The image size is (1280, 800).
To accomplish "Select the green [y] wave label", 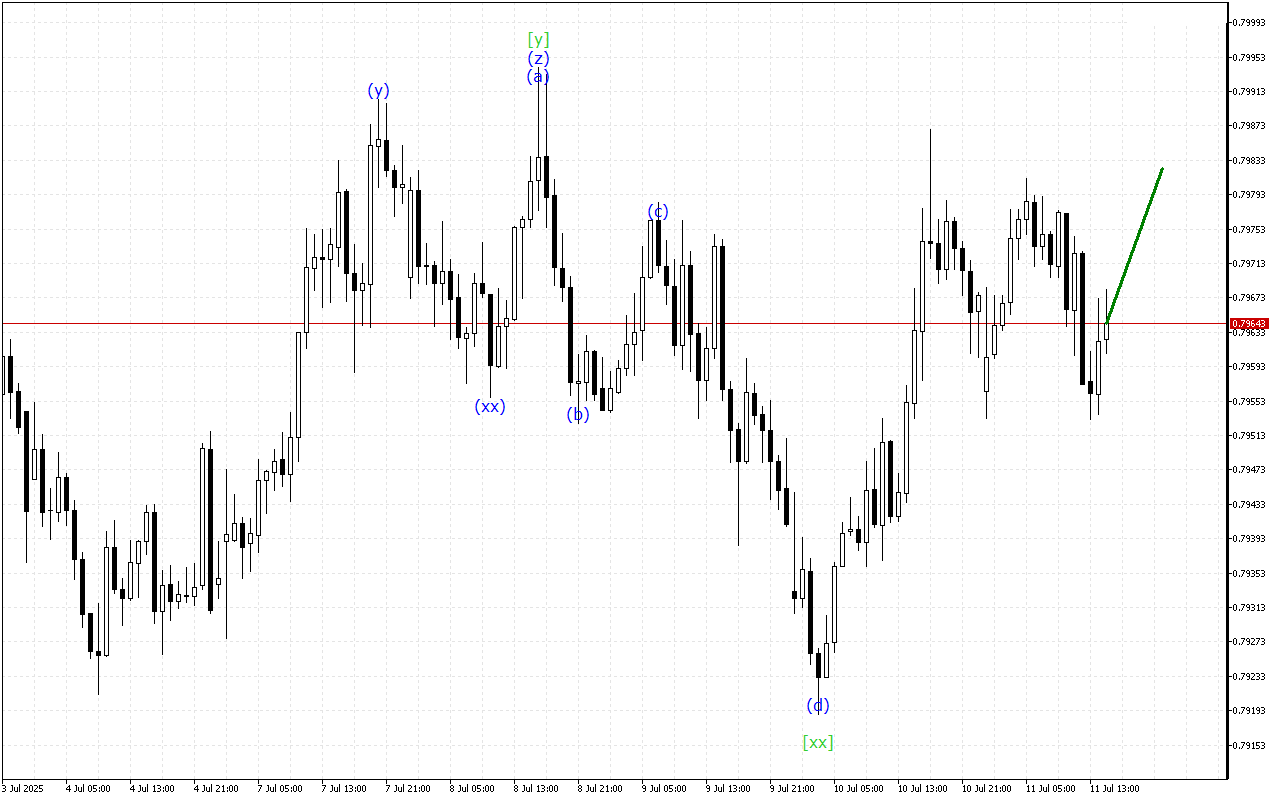I will tap(538, 40).
